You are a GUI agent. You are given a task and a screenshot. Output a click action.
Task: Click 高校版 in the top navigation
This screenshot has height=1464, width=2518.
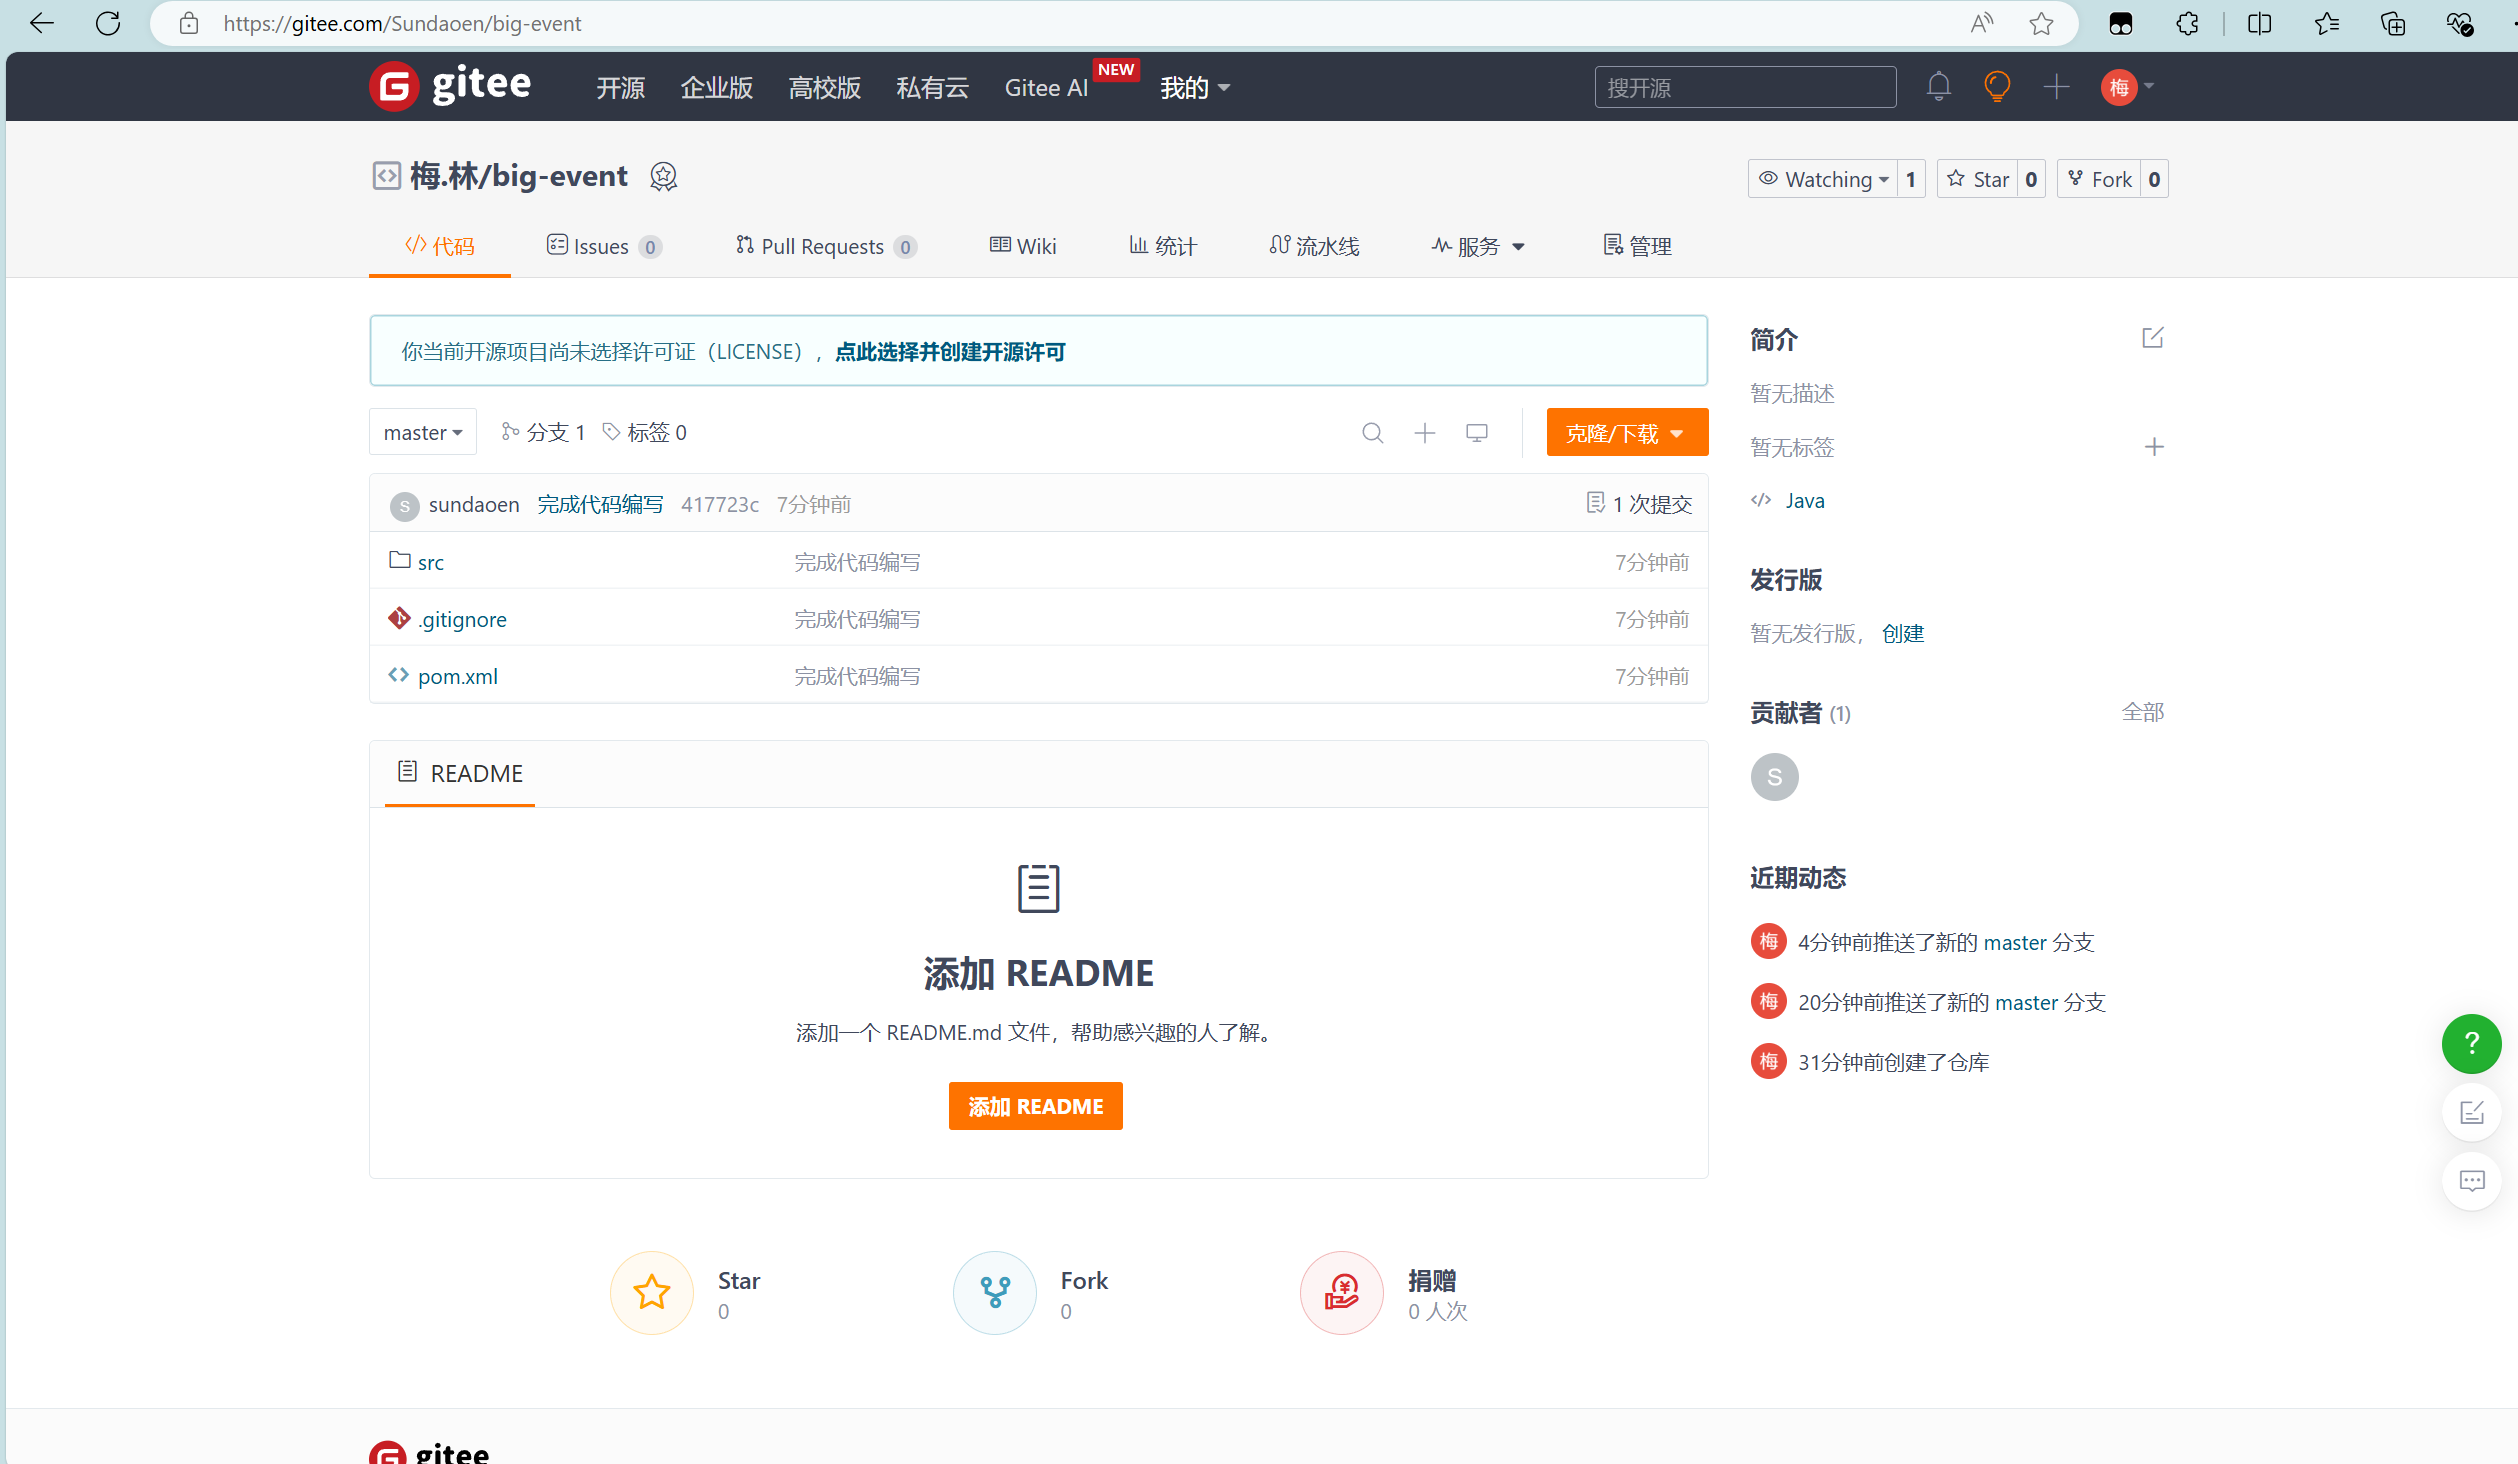coord(825,88)
